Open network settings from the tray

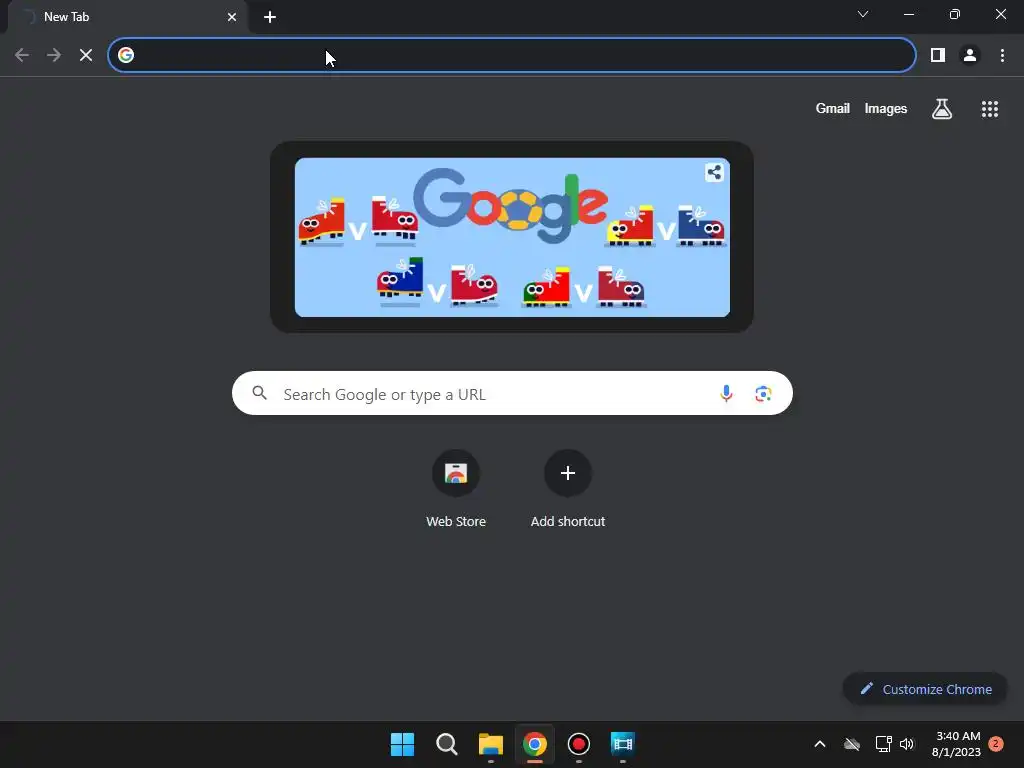(883, 744)
